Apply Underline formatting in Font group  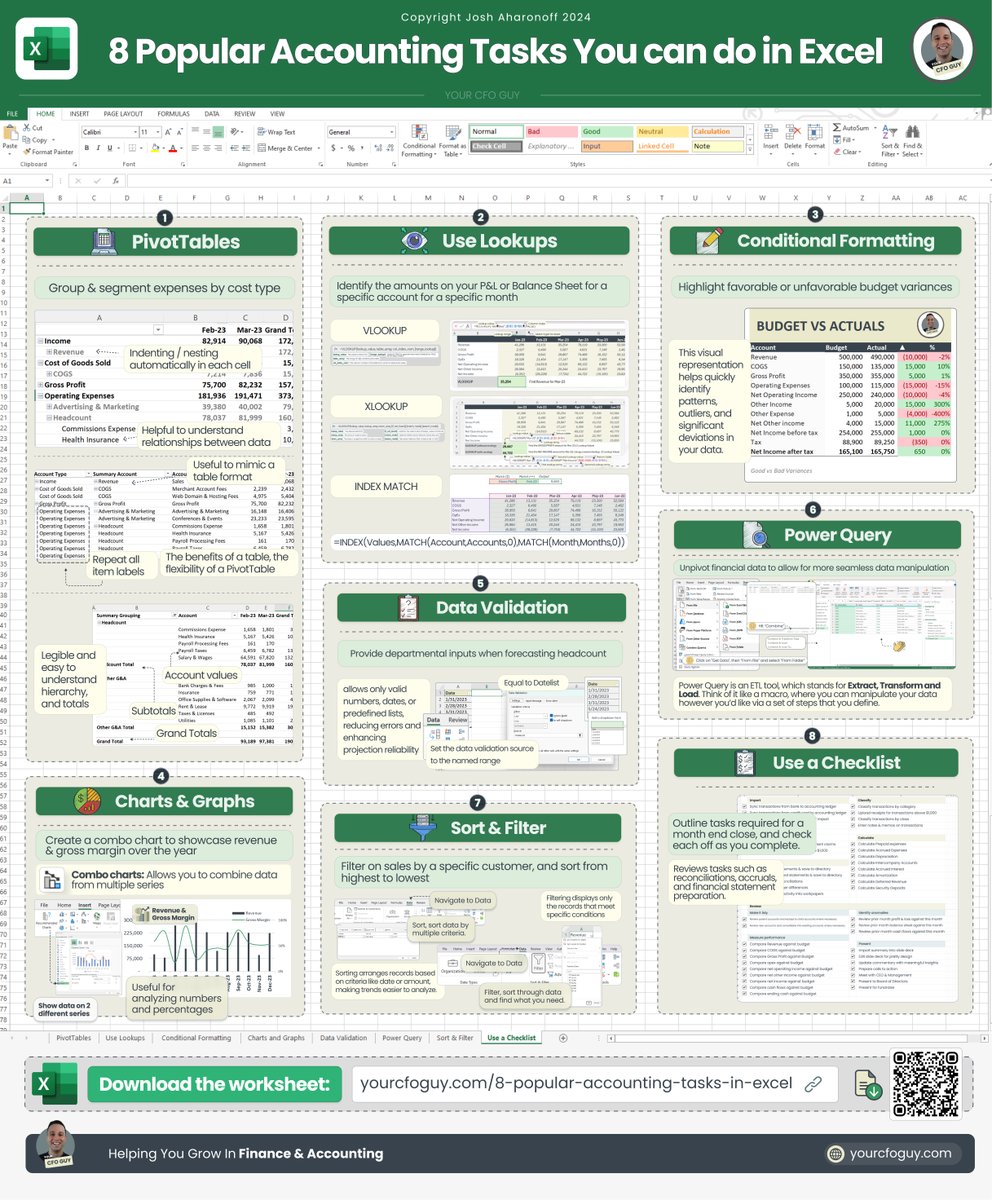click(110, 148)
